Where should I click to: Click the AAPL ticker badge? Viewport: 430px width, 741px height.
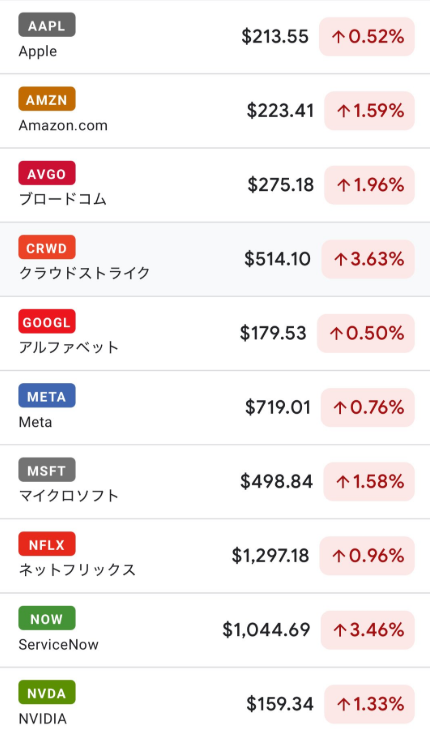coord(47,25)
